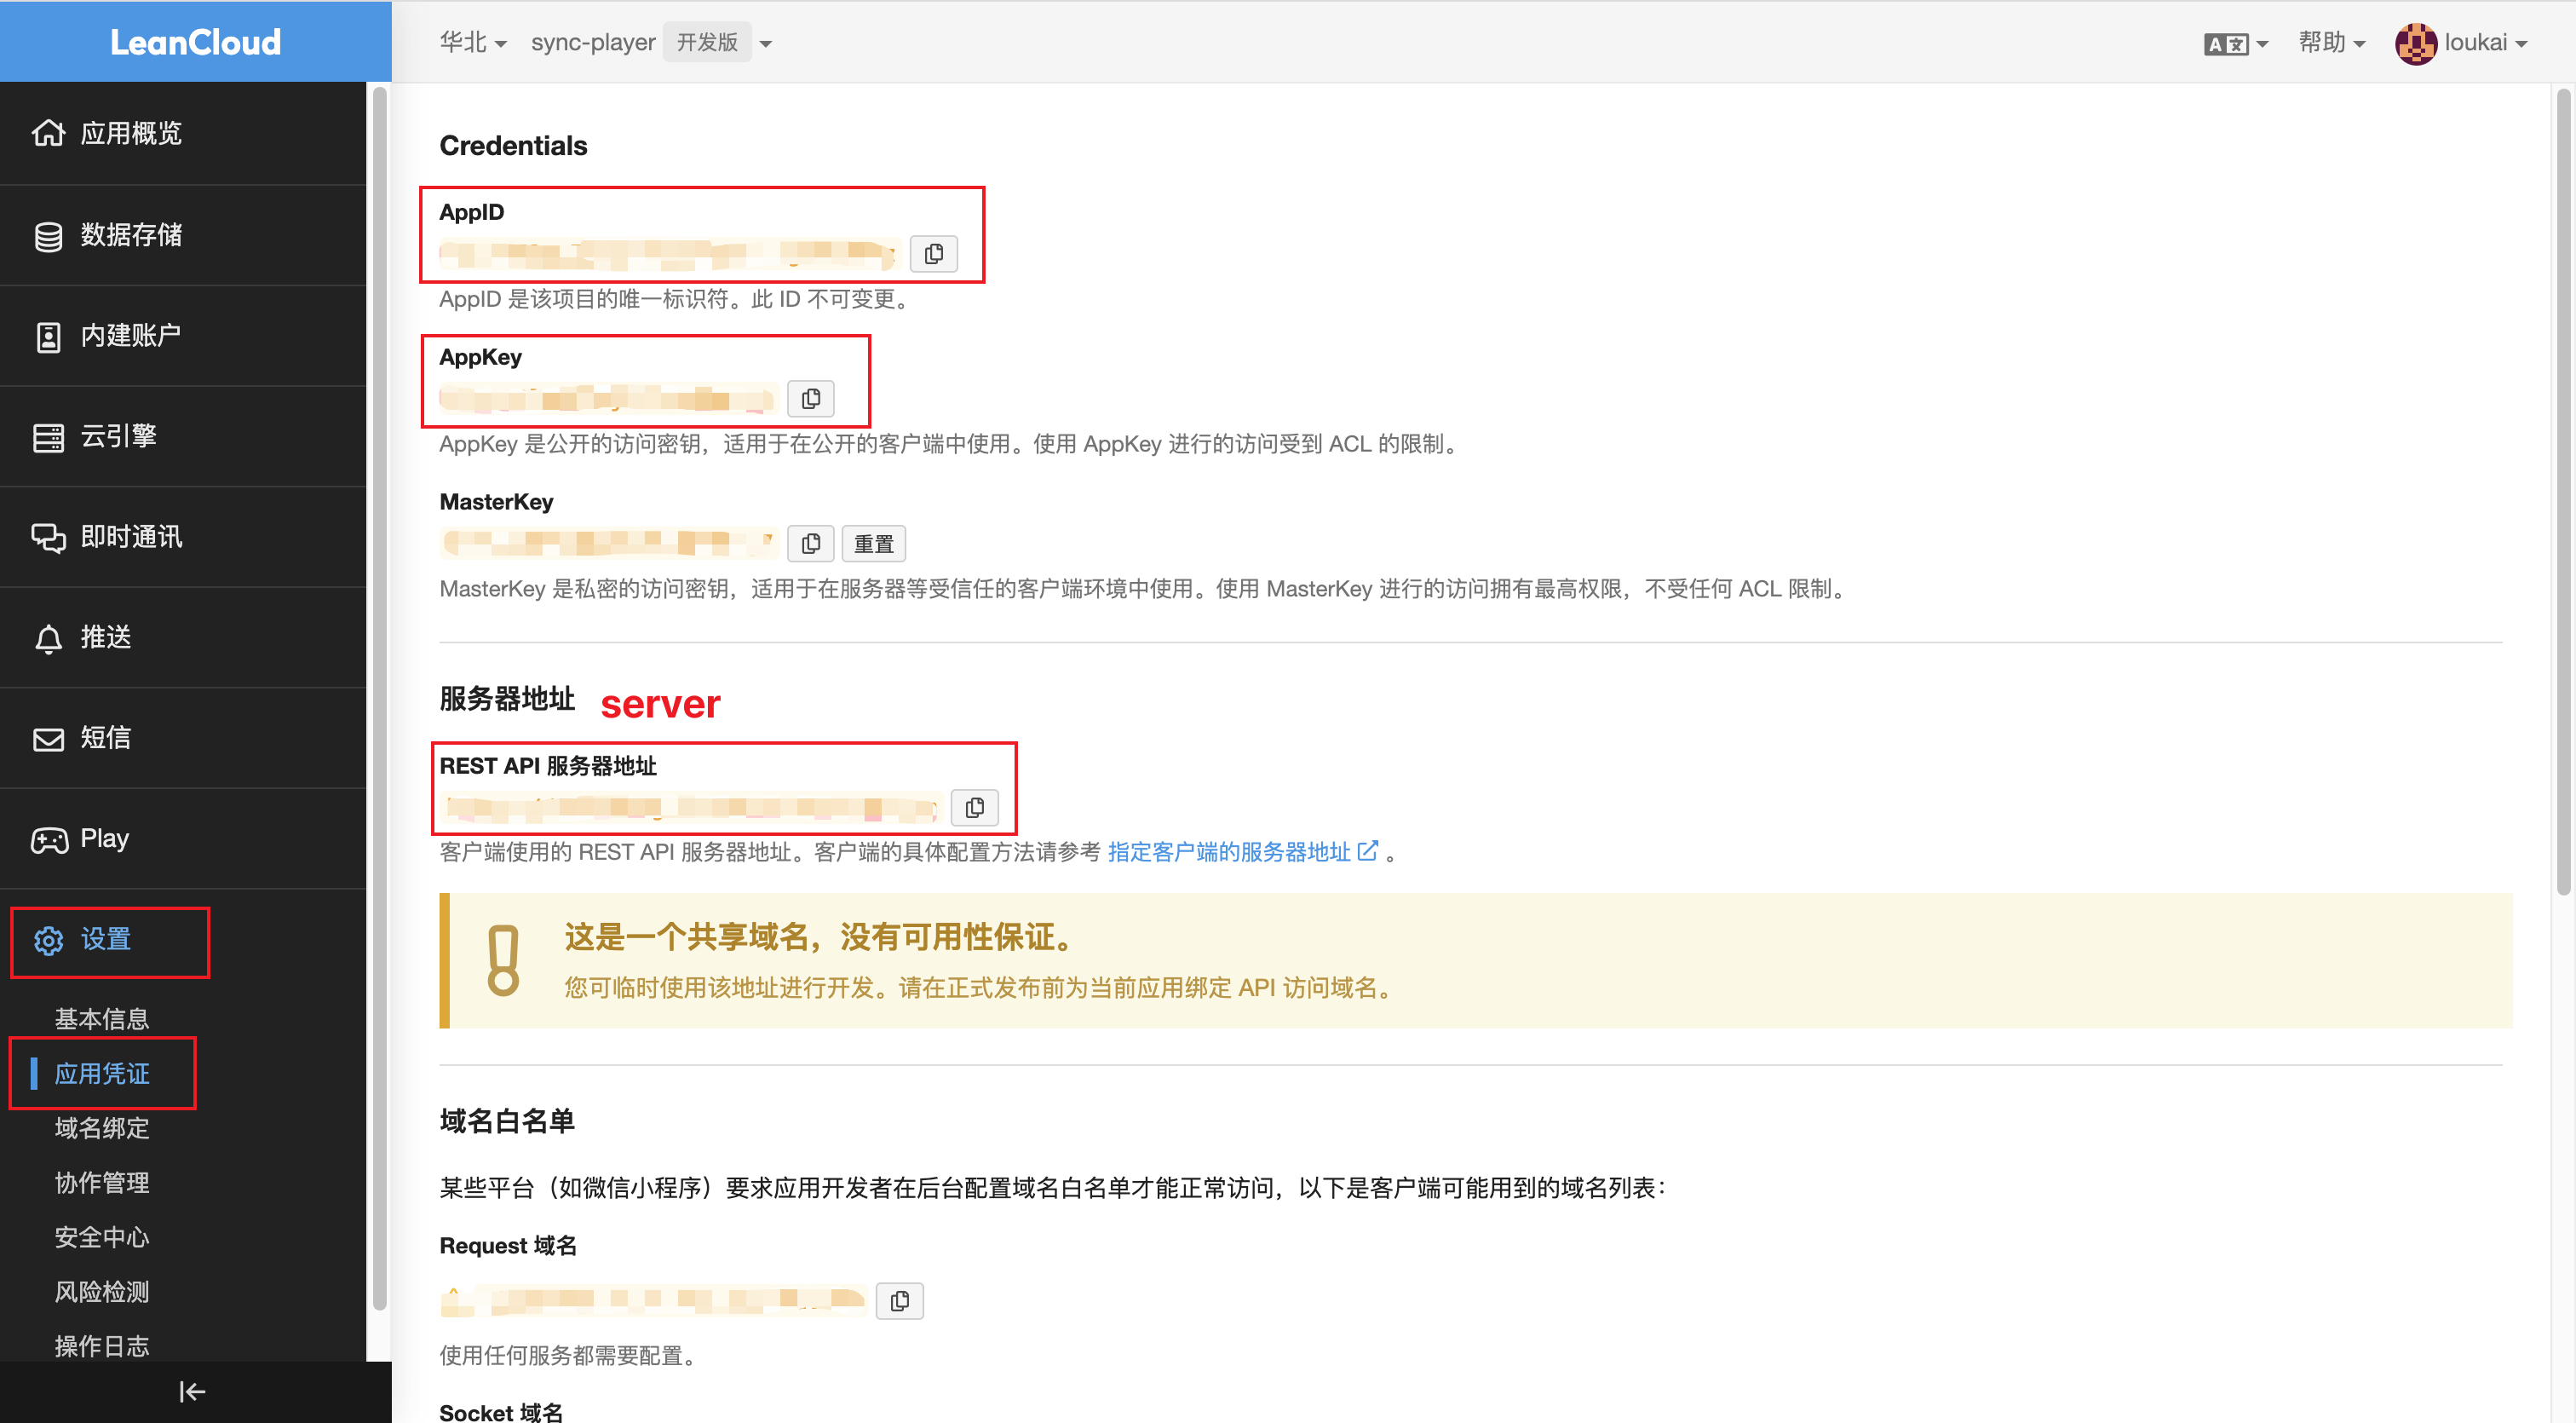Image resolution: width=2576 pixels, height=1423 pixels.
Task: Open 云引擎 in the sidebar
Action: (x=118, y=437)
